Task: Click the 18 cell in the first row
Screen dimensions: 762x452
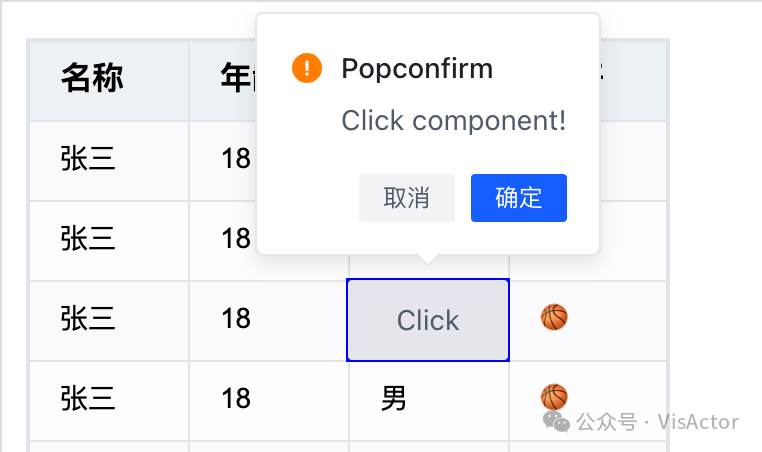Action: [x=236, y=159]
